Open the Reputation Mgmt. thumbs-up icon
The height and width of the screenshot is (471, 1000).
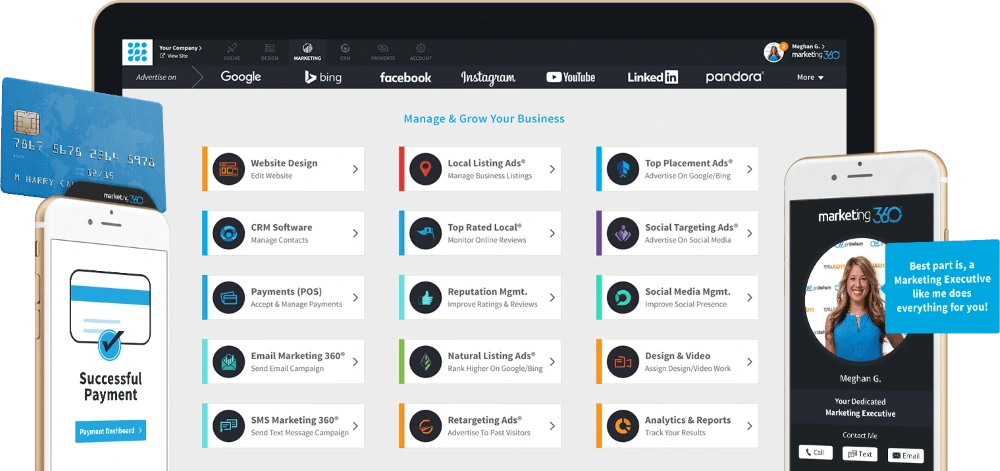pos(425,298)
